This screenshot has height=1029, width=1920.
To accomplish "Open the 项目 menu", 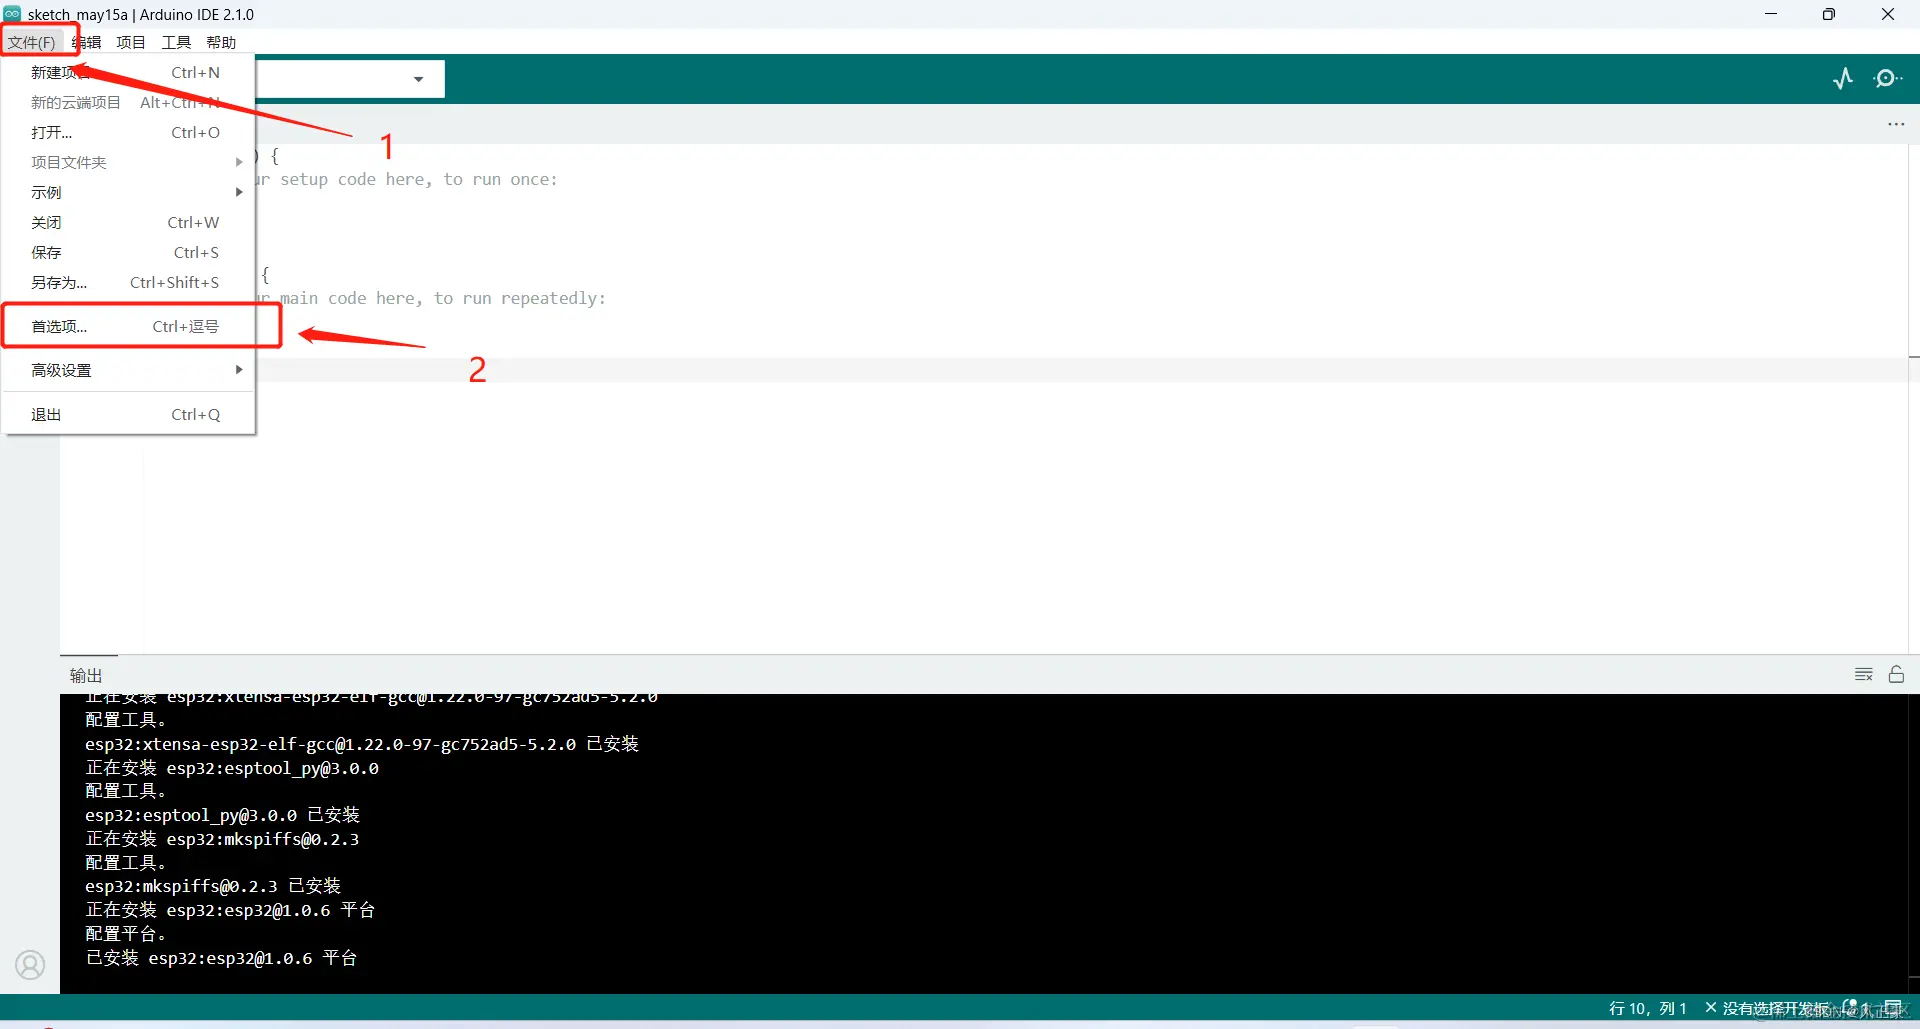I will [131, 42].
